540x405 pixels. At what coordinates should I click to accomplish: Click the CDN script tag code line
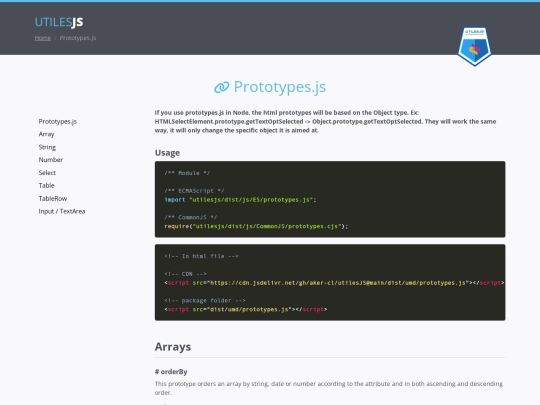[x=334, y=283]
